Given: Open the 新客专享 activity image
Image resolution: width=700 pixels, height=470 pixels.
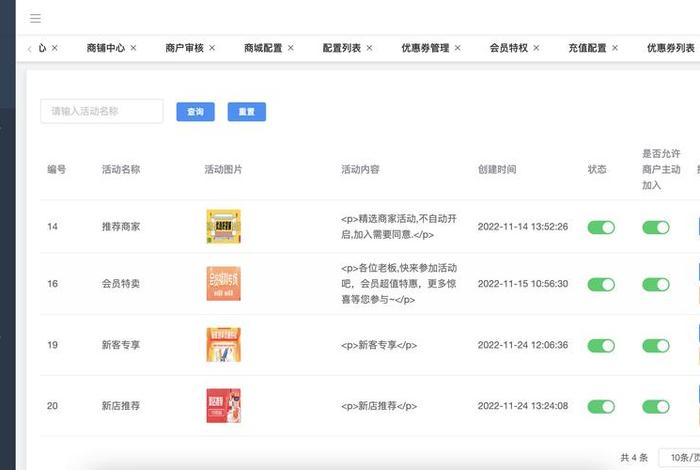Looking at the screenshot, I should click(x=224, y=345).
